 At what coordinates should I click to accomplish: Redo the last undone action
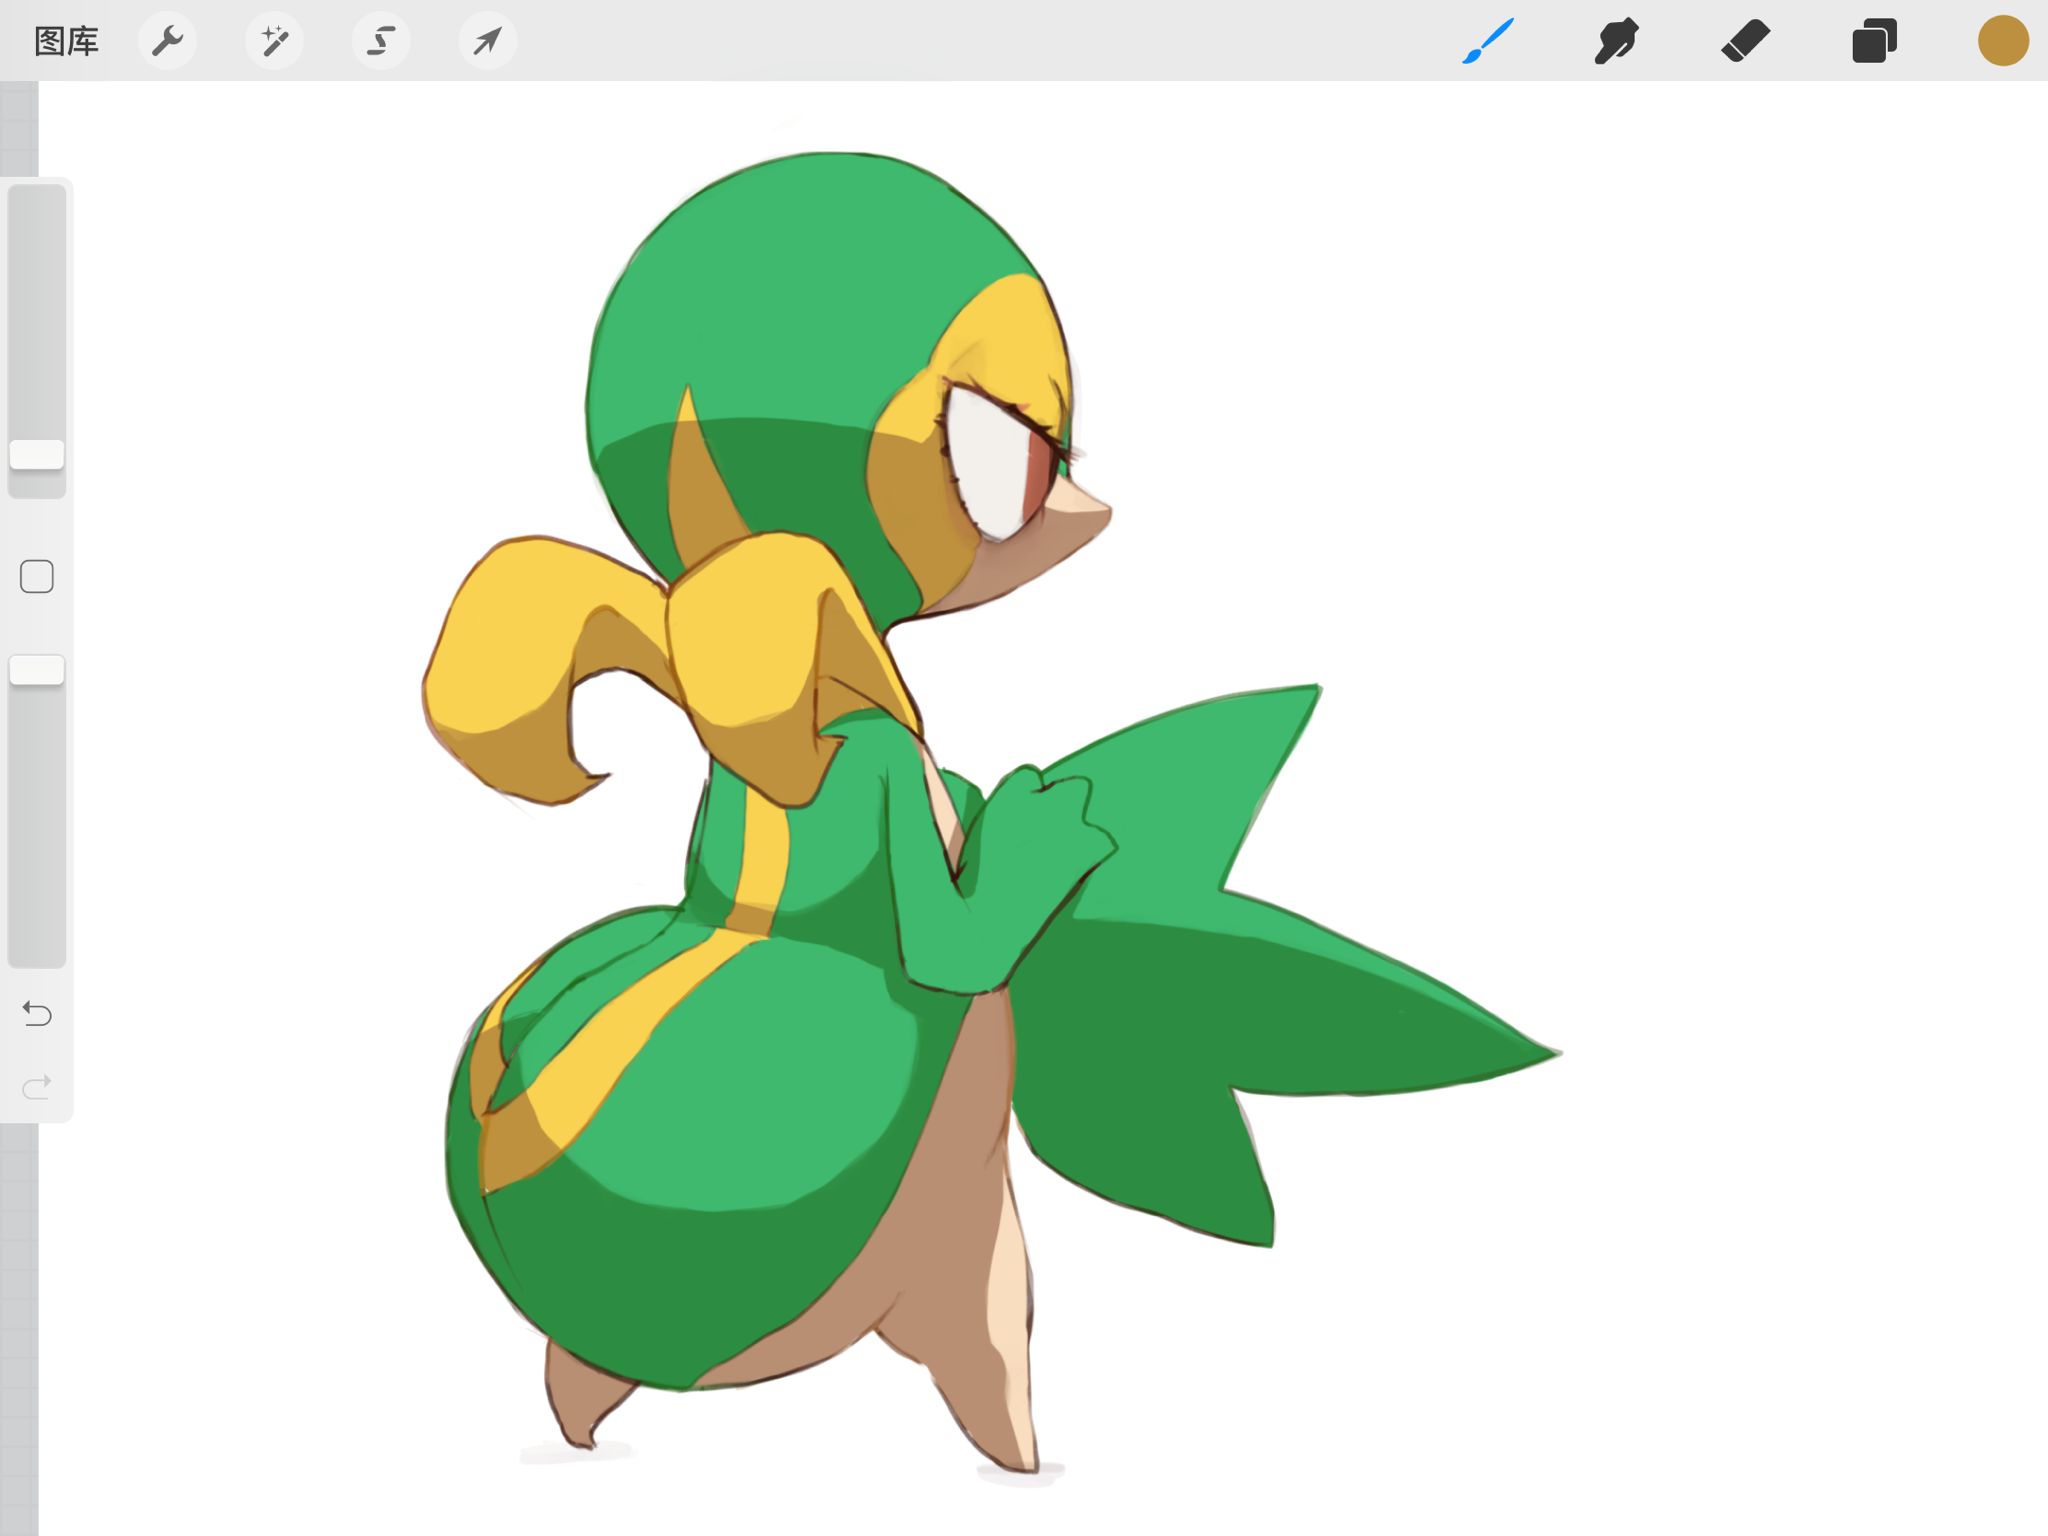click(37, 1086)
